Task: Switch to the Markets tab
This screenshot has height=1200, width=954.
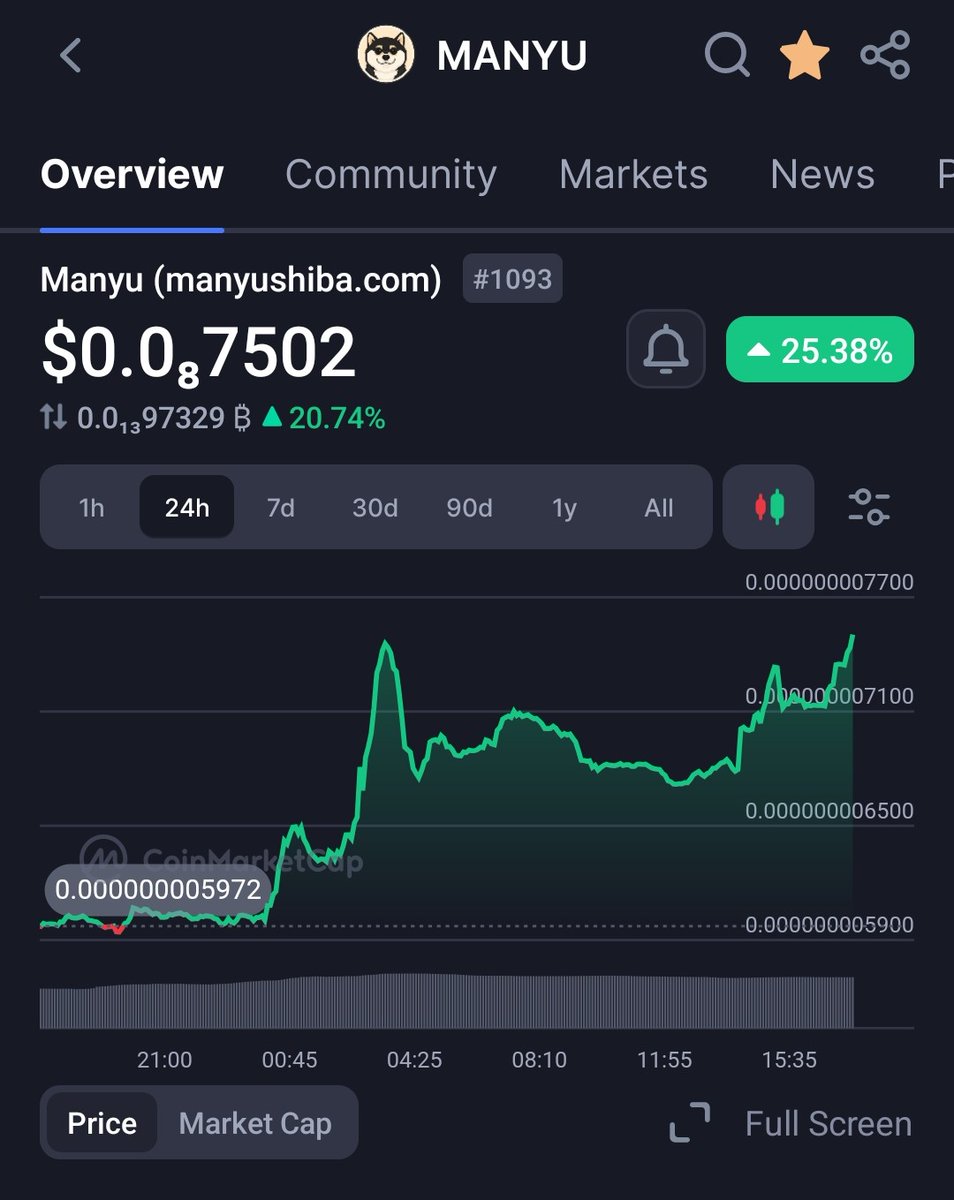Action: tap(634, 173)
